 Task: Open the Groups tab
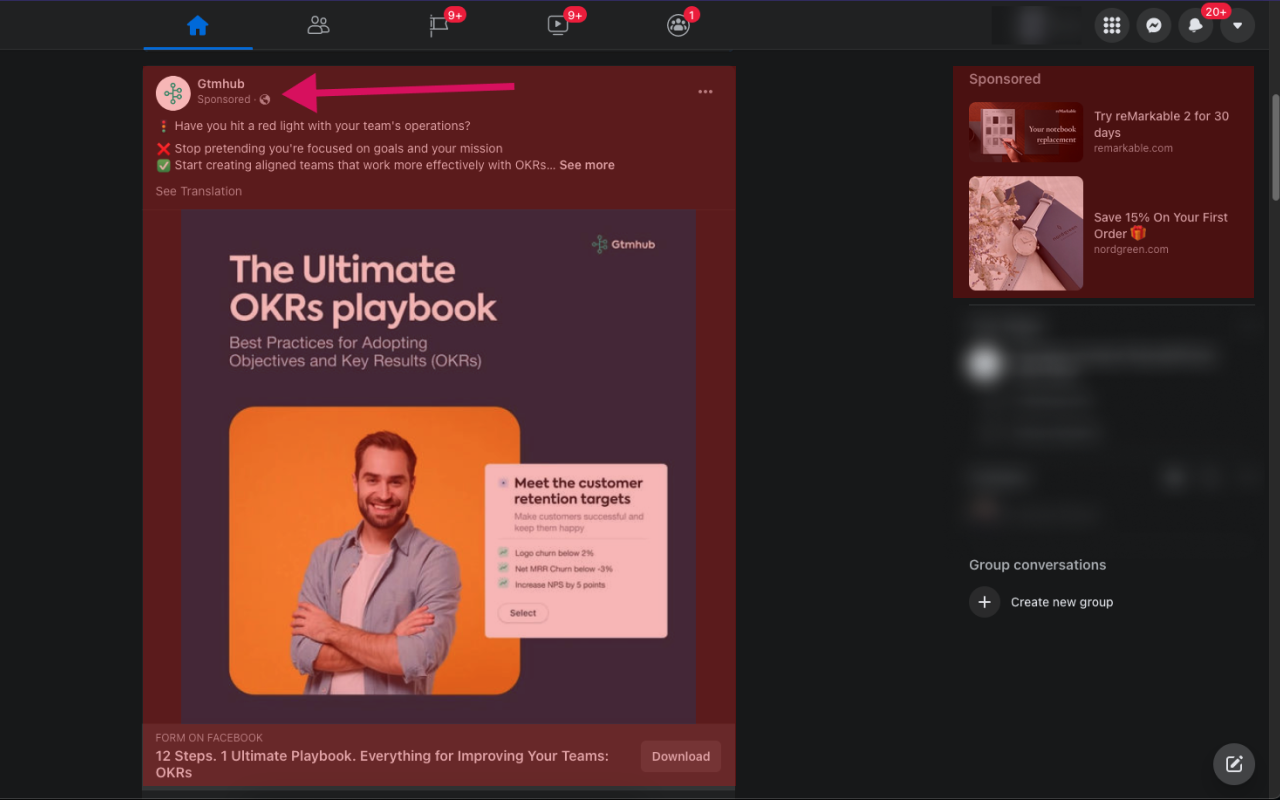(x=678, y=25)
